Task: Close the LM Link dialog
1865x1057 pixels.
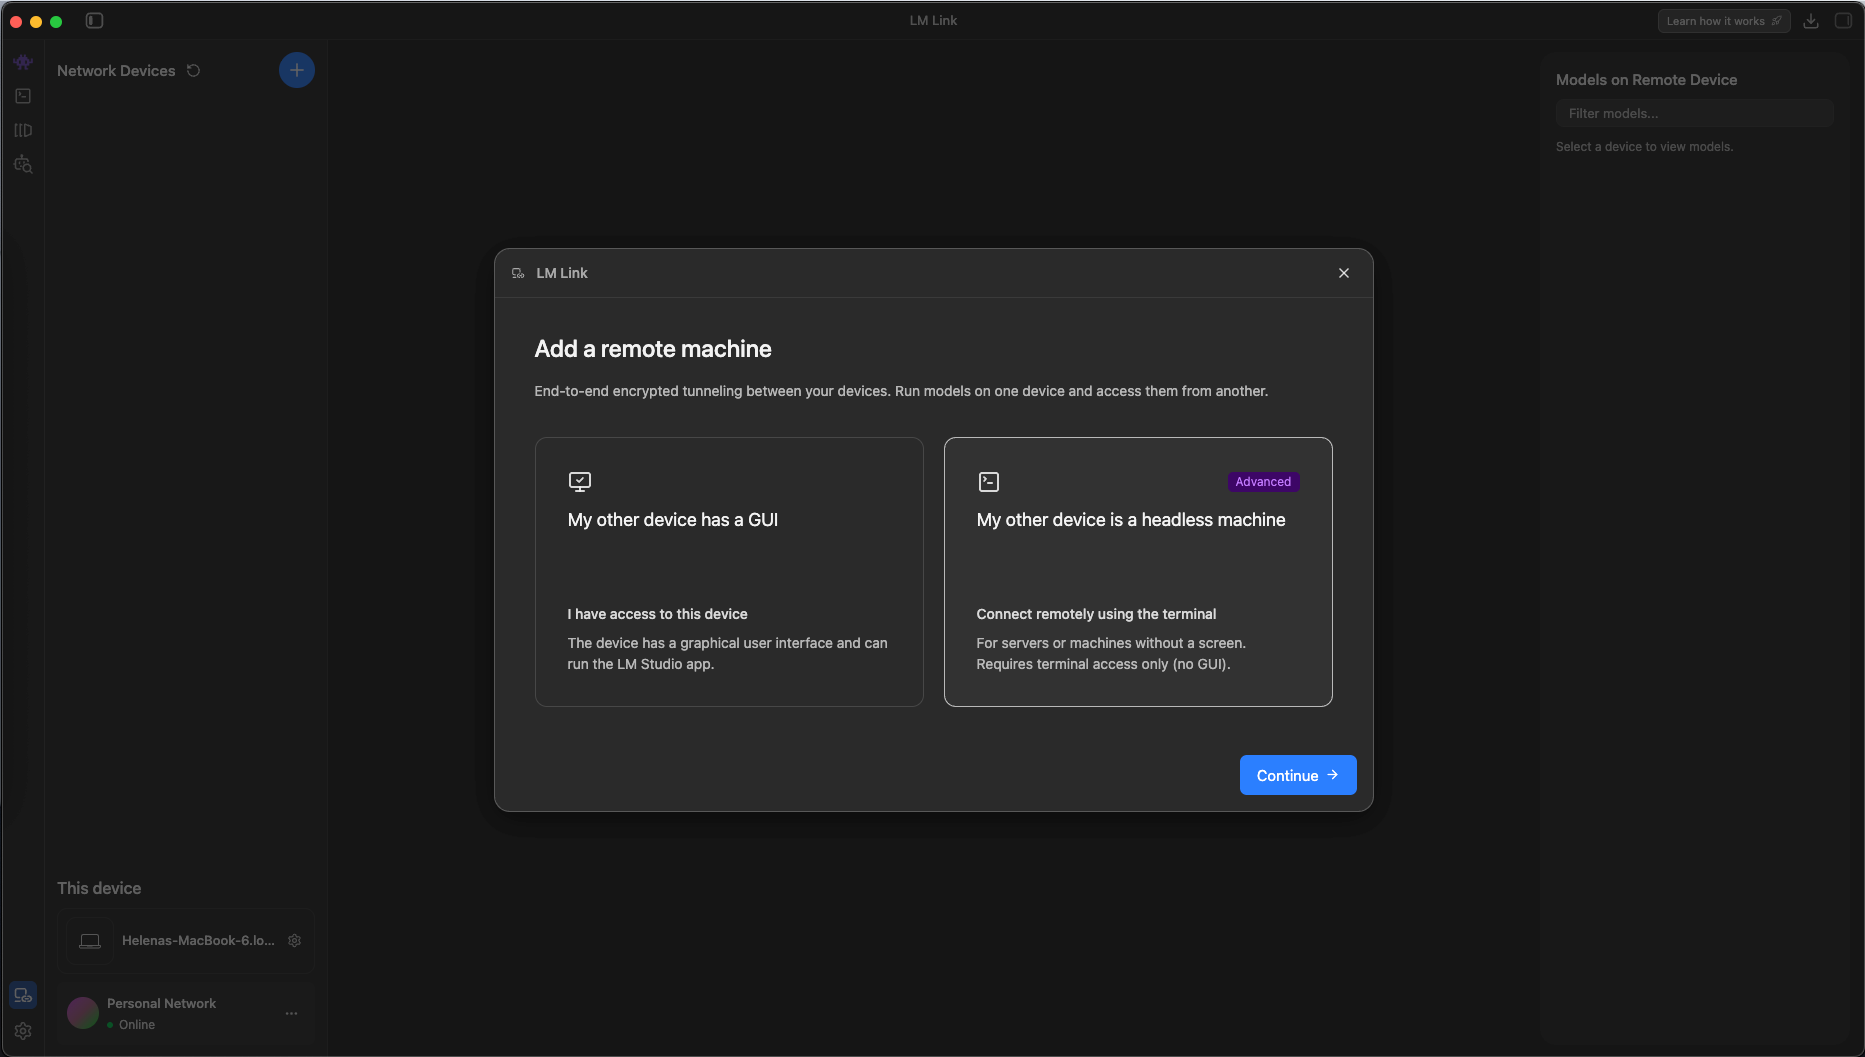Action: pyautogui.click(x=1343, y=273)
